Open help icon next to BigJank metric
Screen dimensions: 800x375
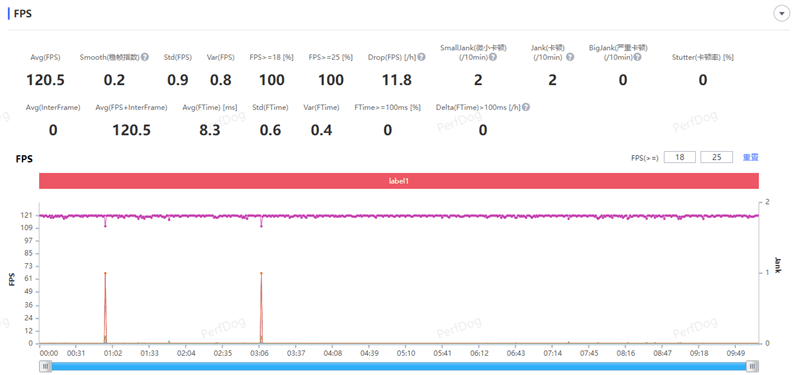[x=637, y=57]
